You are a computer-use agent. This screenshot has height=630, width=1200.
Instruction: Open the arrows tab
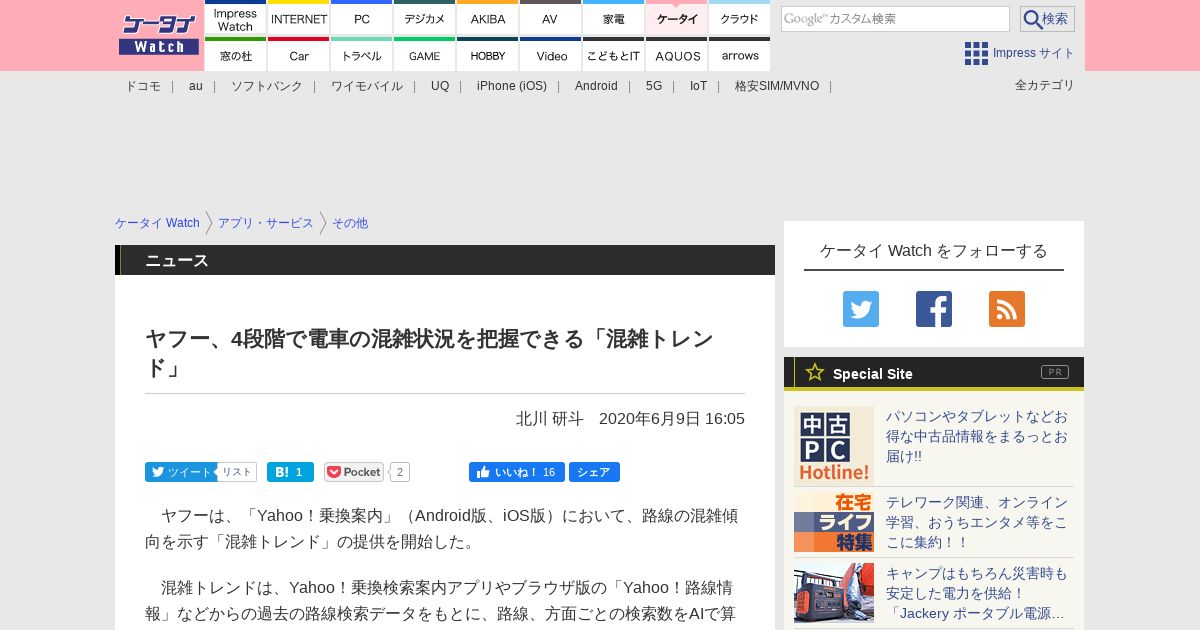point(740,55)
